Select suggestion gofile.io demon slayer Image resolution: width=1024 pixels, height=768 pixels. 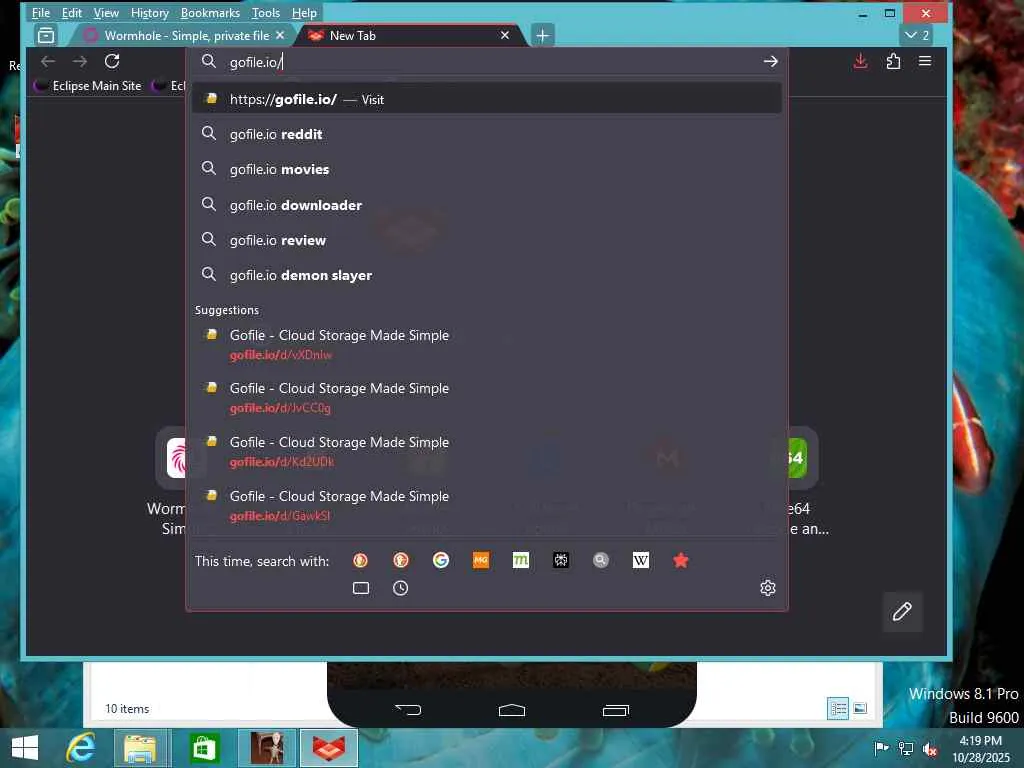[487, 276]
